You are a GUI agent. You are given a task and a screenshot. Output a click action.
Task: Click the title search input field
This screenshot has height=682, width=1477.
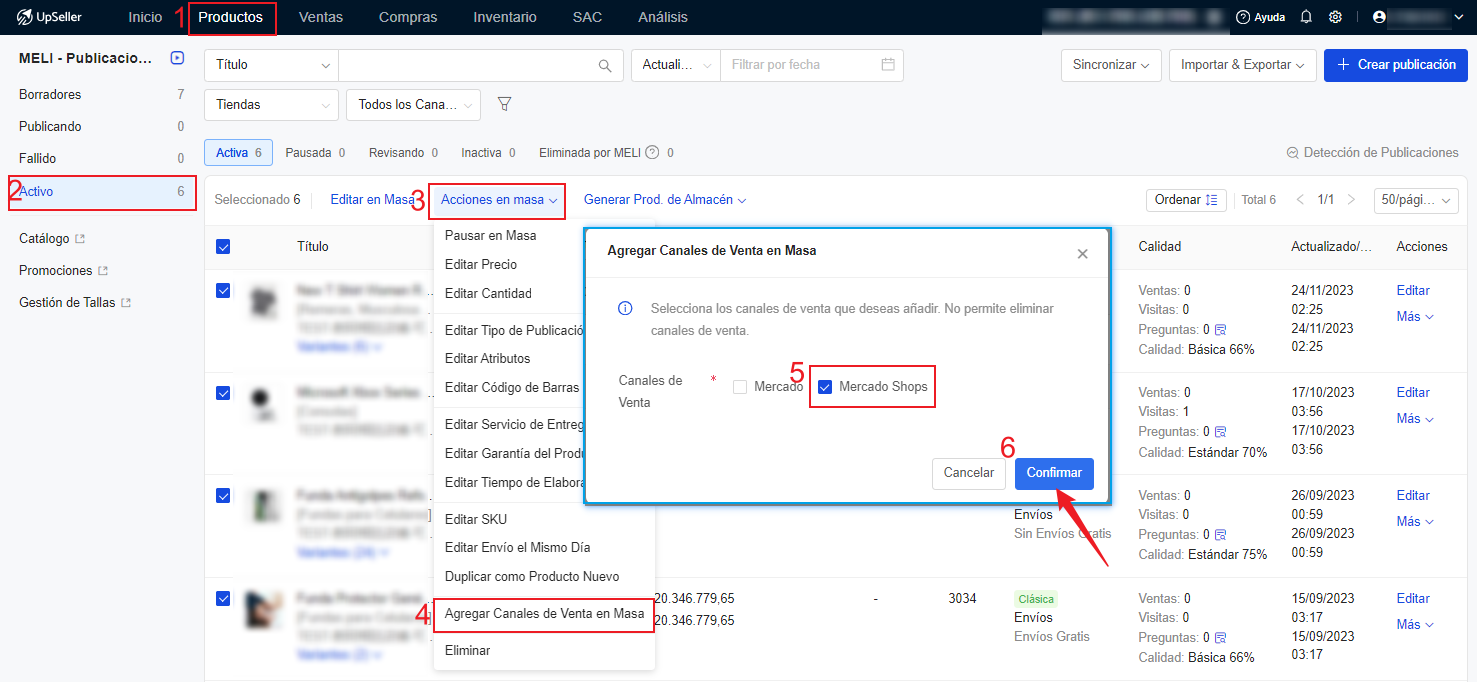click(x=467, y=65)
